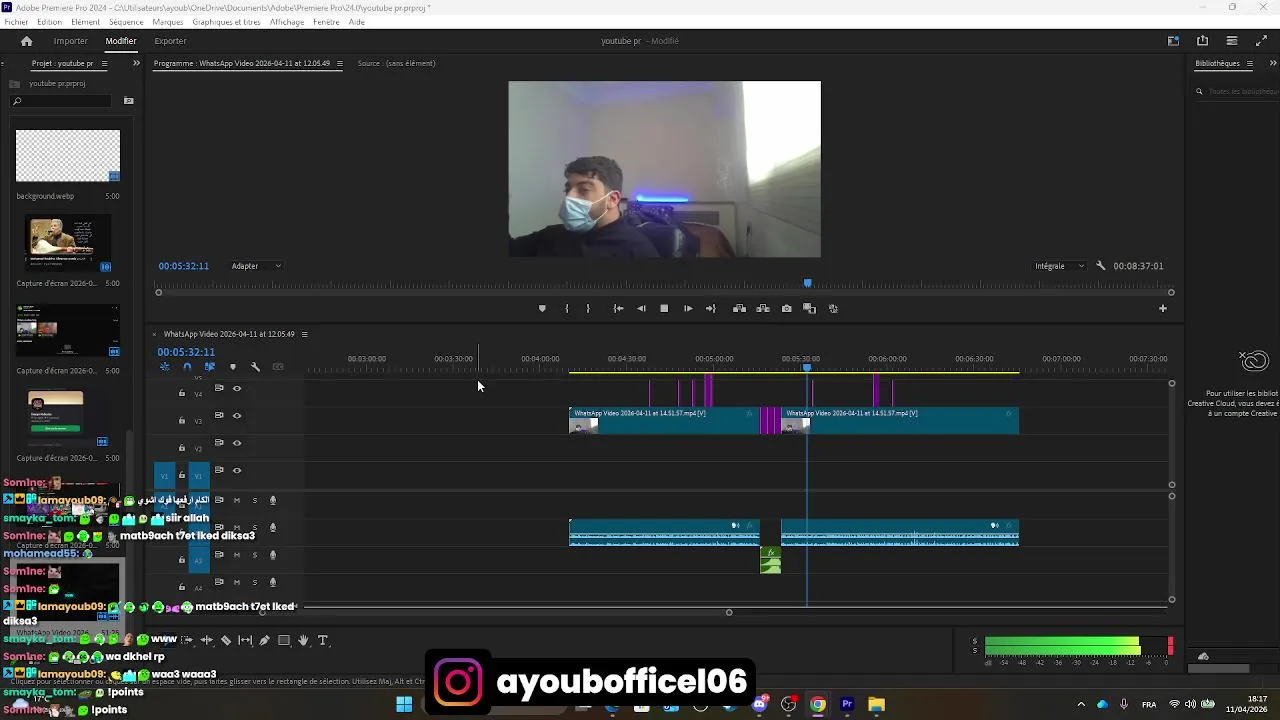Enable voice-over record on track A3

coord(272,555)
